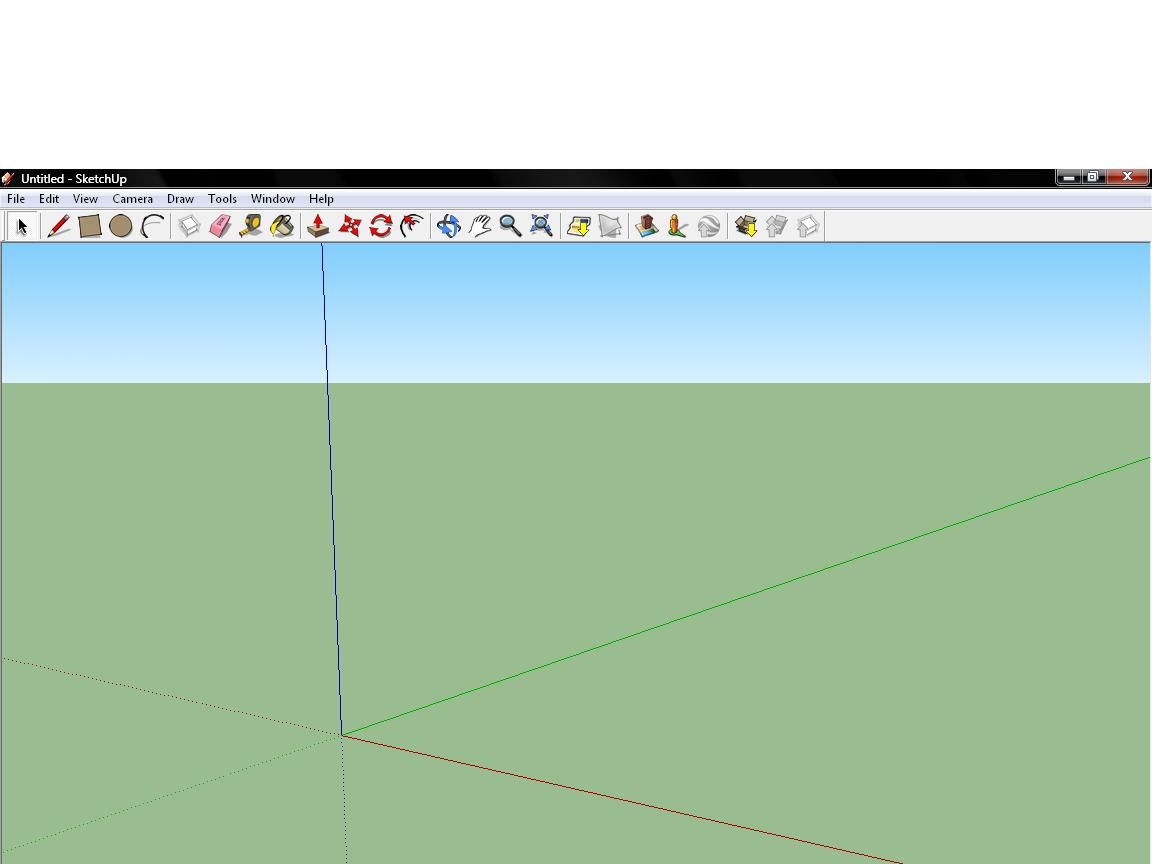This screenshot has width=1152, height=864.
Task: Open the Paint Bucket tool
Action: (282, 226)
